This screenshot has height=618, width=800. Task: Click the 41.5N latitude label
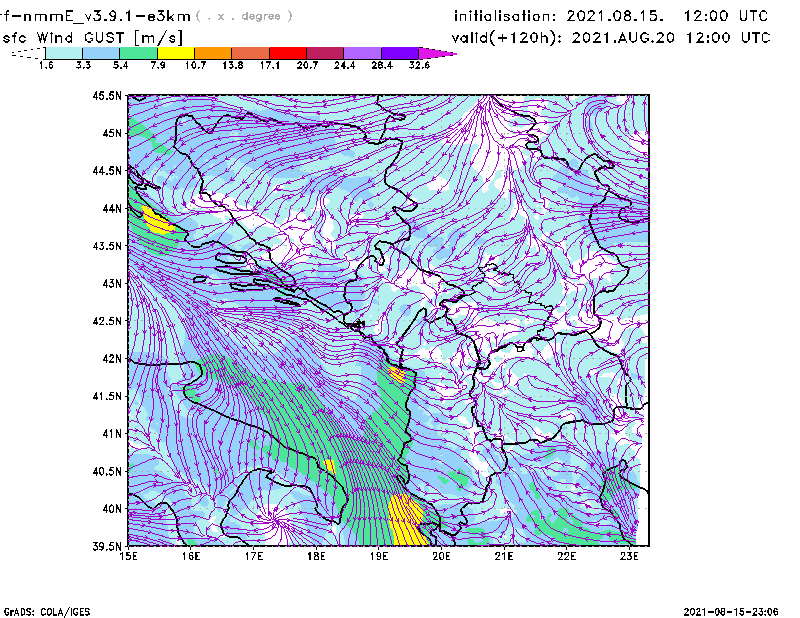tap(107, 396)
